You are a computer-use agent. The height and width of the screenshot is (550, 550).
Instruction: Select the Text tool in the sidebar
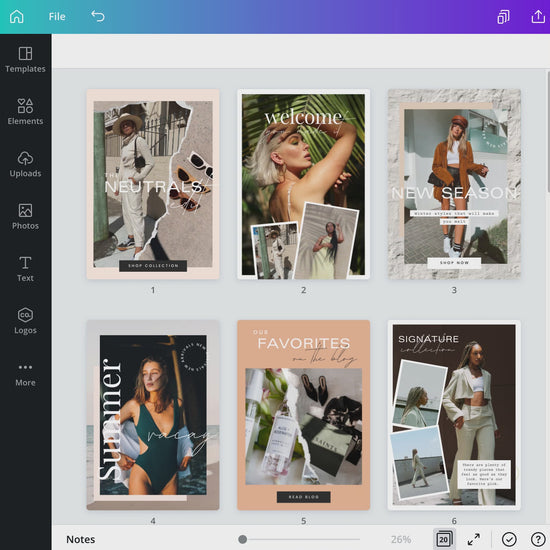coord(25,269)
